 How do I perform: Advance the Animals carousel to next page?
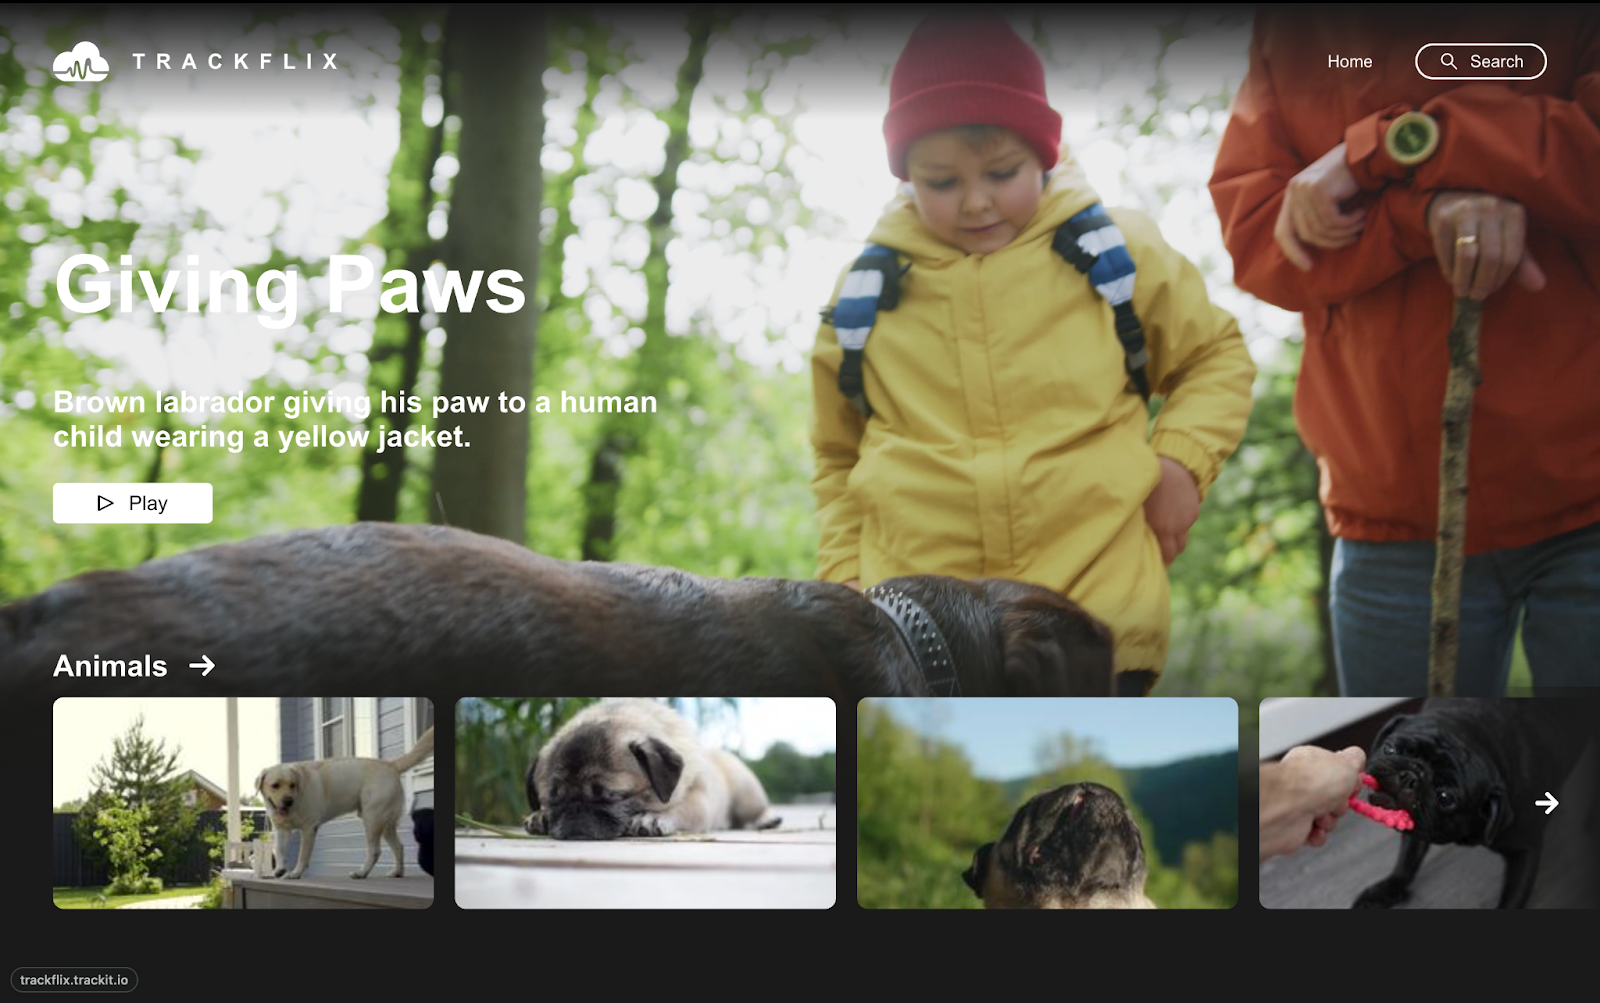1549,801
